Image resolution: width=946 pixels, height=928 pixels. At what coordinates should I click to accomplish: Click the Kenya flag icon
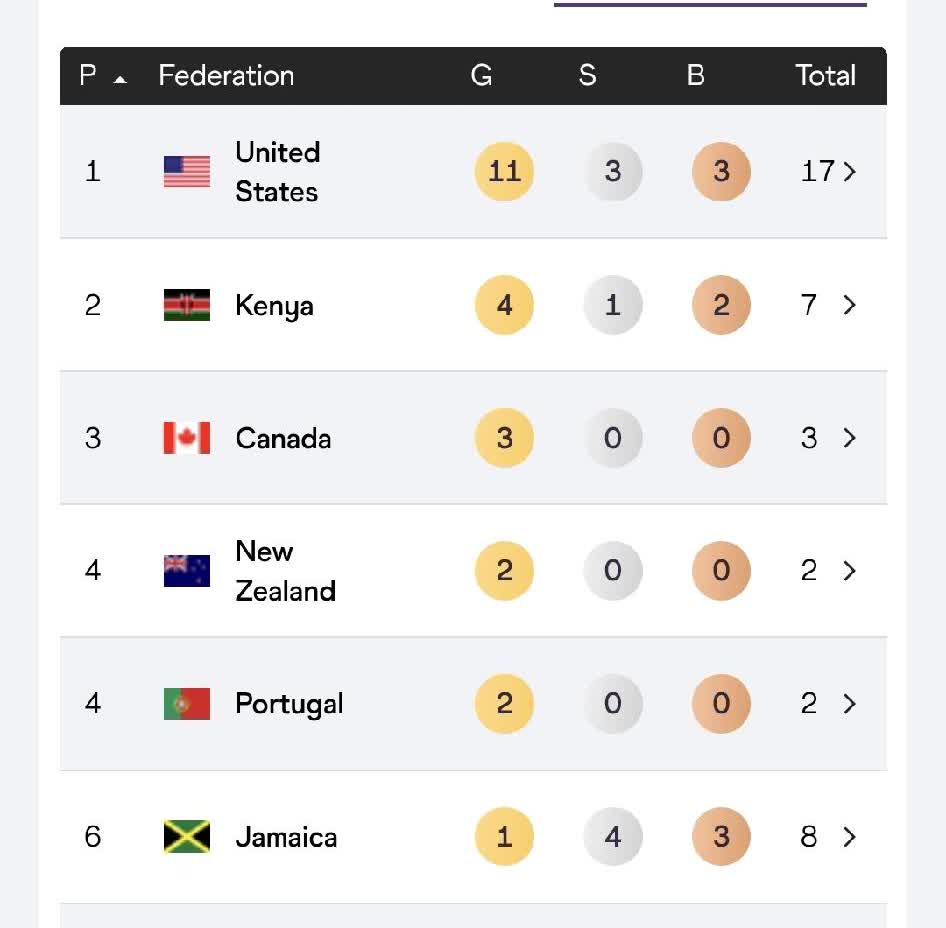(x=187, y=305)
